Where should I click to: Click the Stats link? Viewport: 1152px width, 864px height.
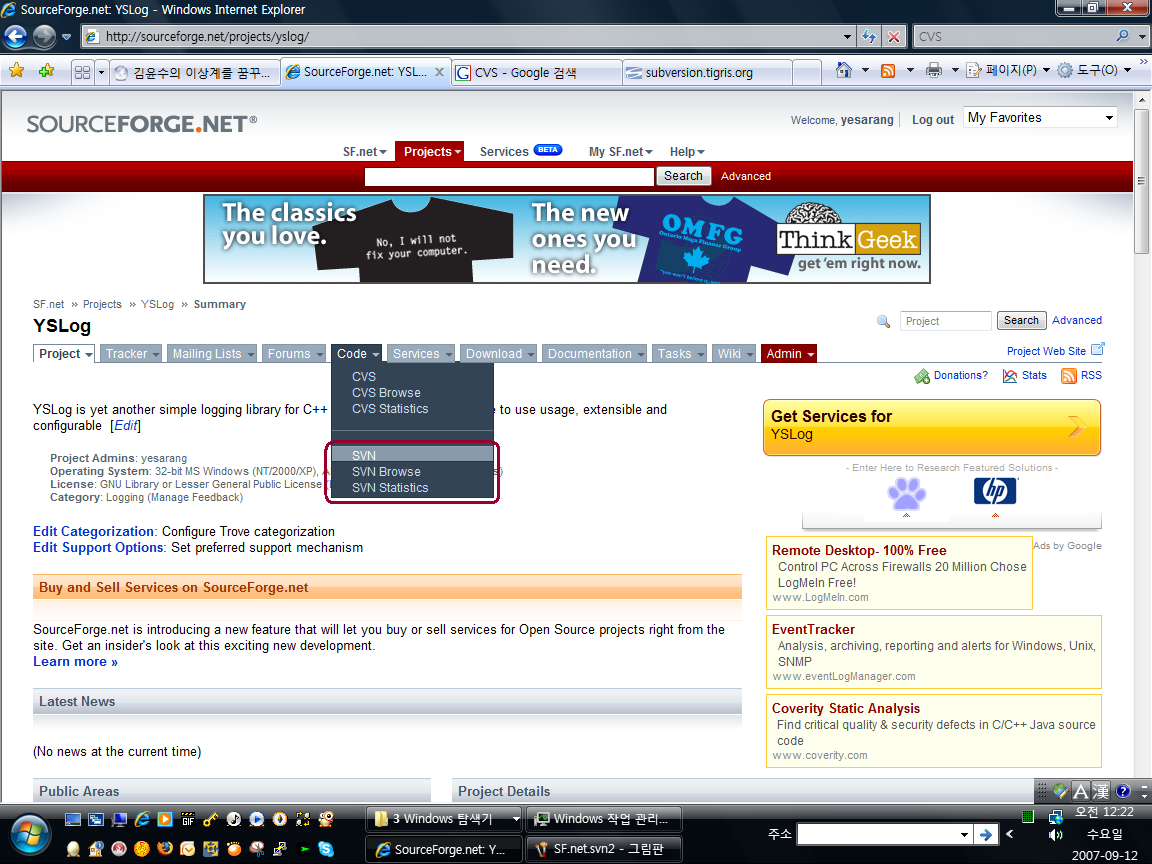click(1034, 375)
